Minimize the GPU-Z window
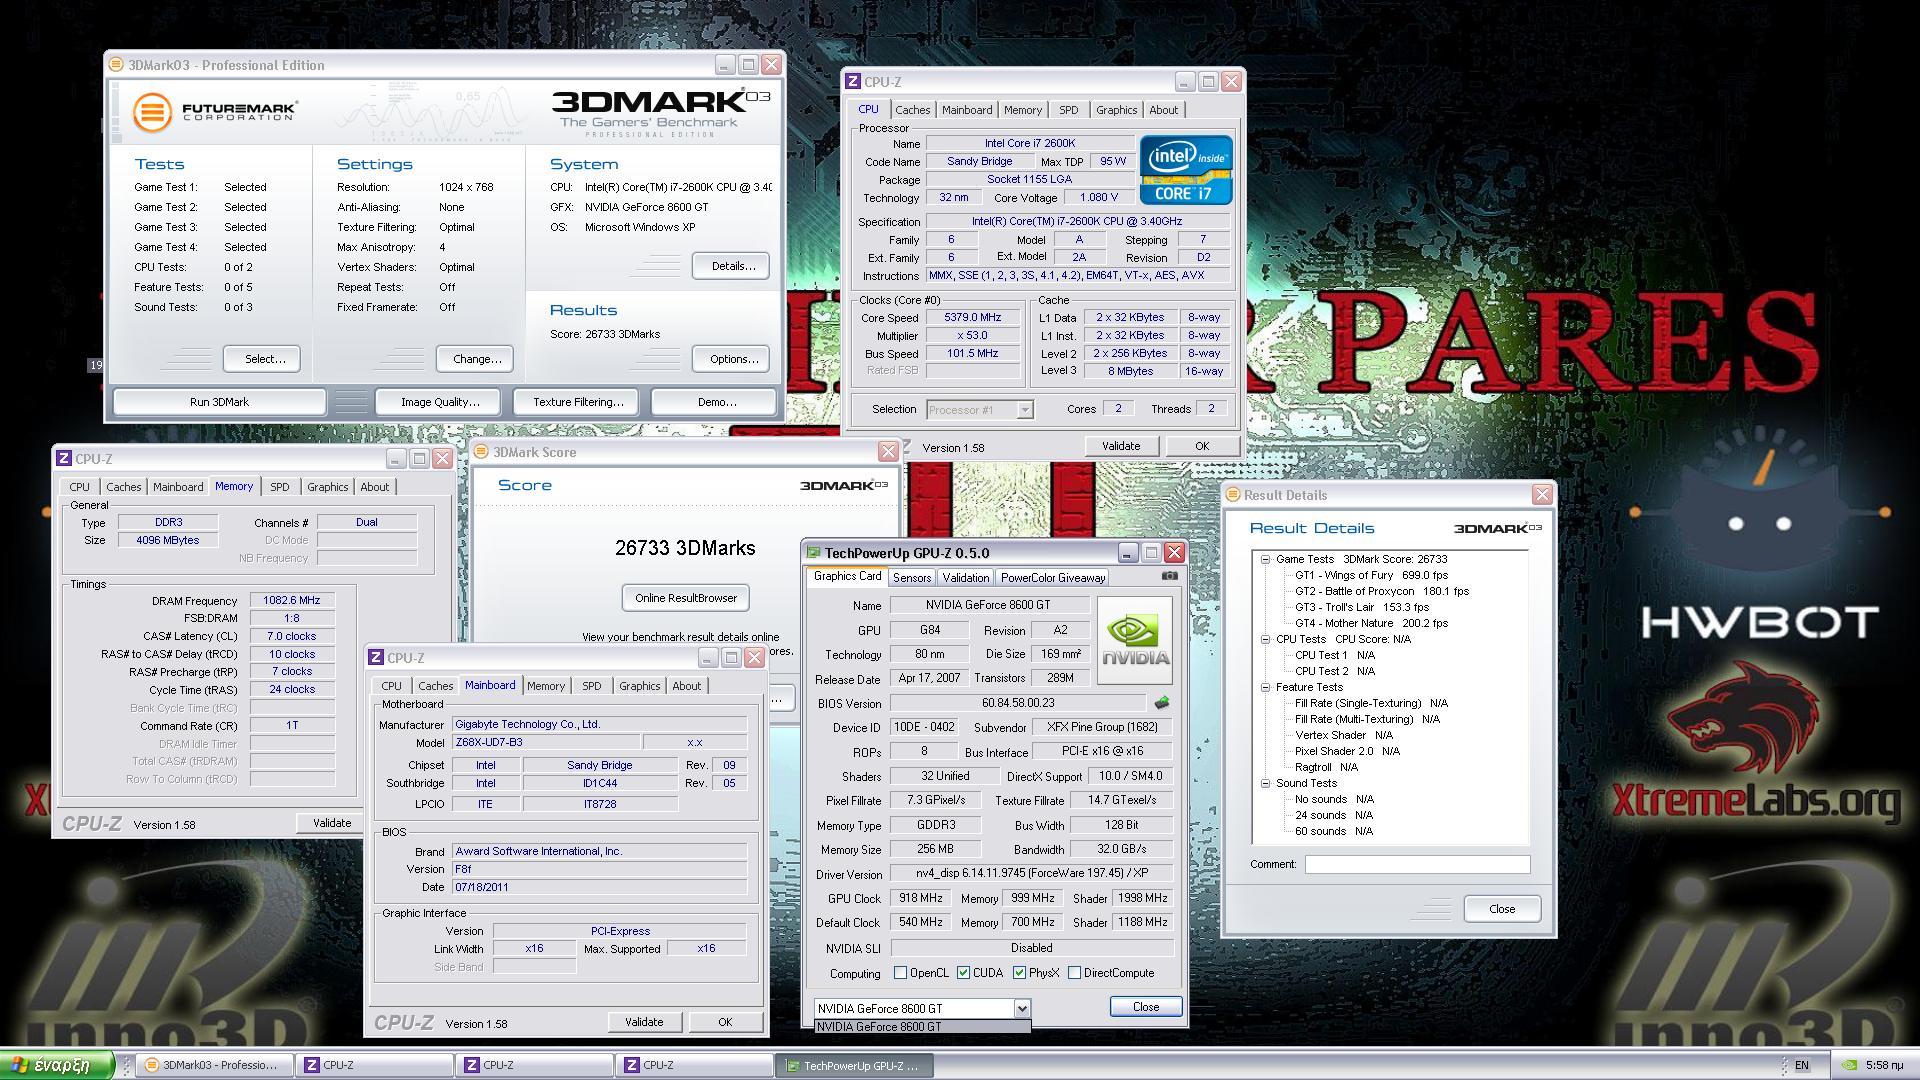 pyautogui.click(x=1128, y=553)
